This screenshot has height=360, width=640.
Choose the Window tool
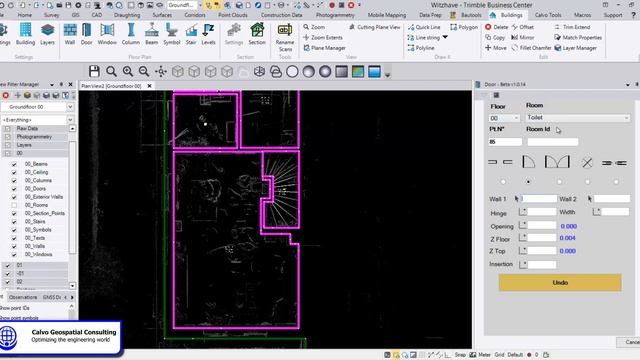point(107,34)
